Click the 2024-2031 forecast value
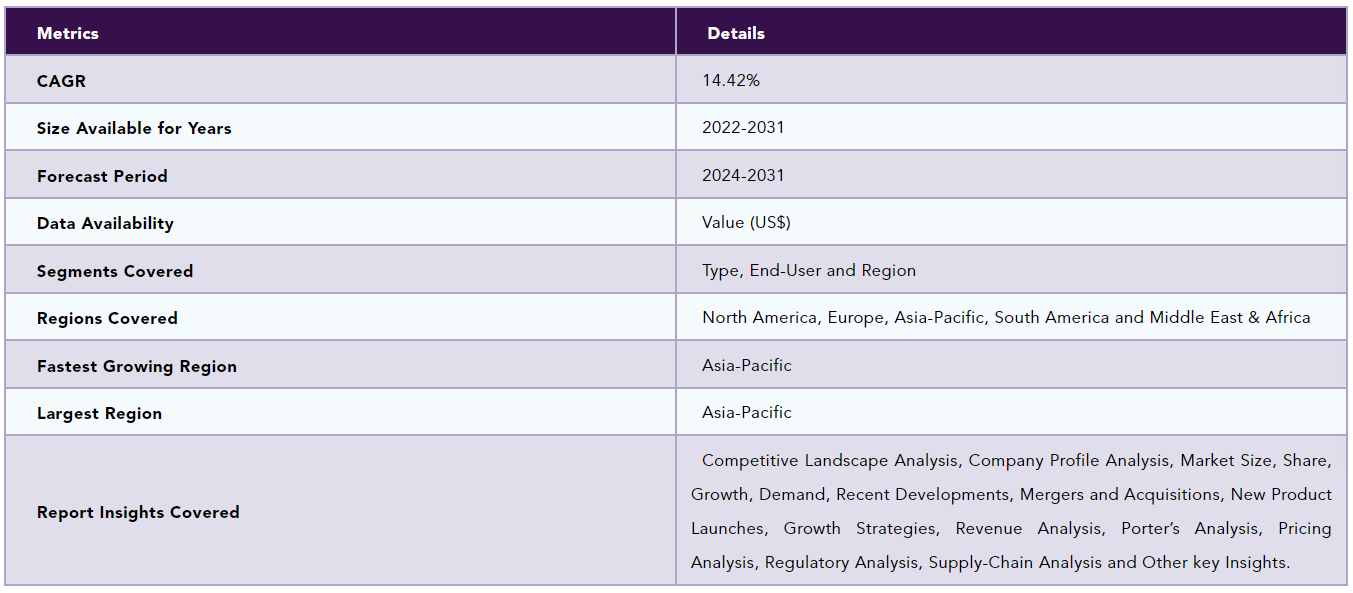The height and width of the screenshot is (593, 1353). (x=743, y=175)
